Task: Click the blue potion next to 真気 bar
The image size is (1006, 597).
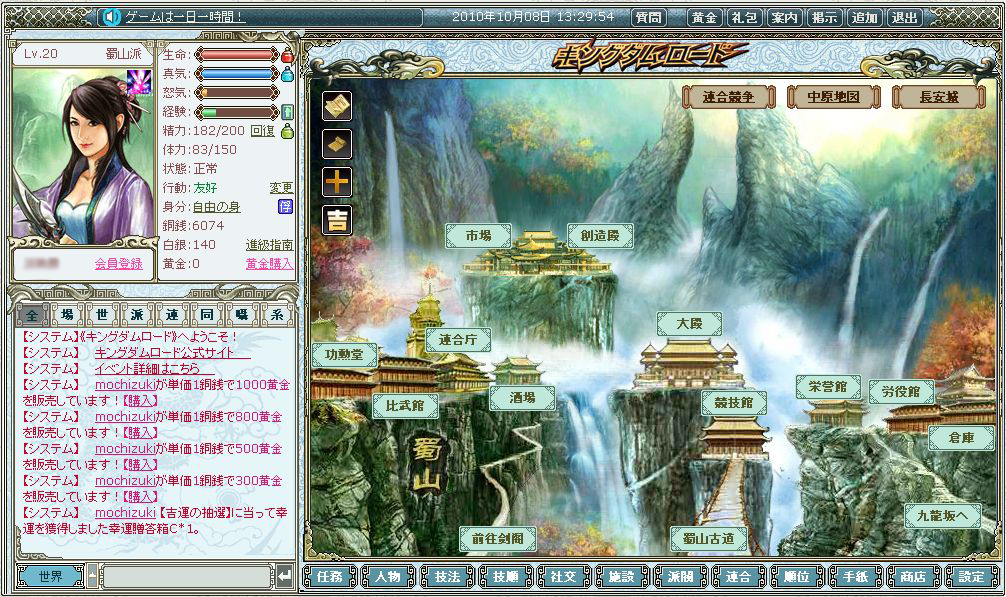Action: (x=287, y=74)
